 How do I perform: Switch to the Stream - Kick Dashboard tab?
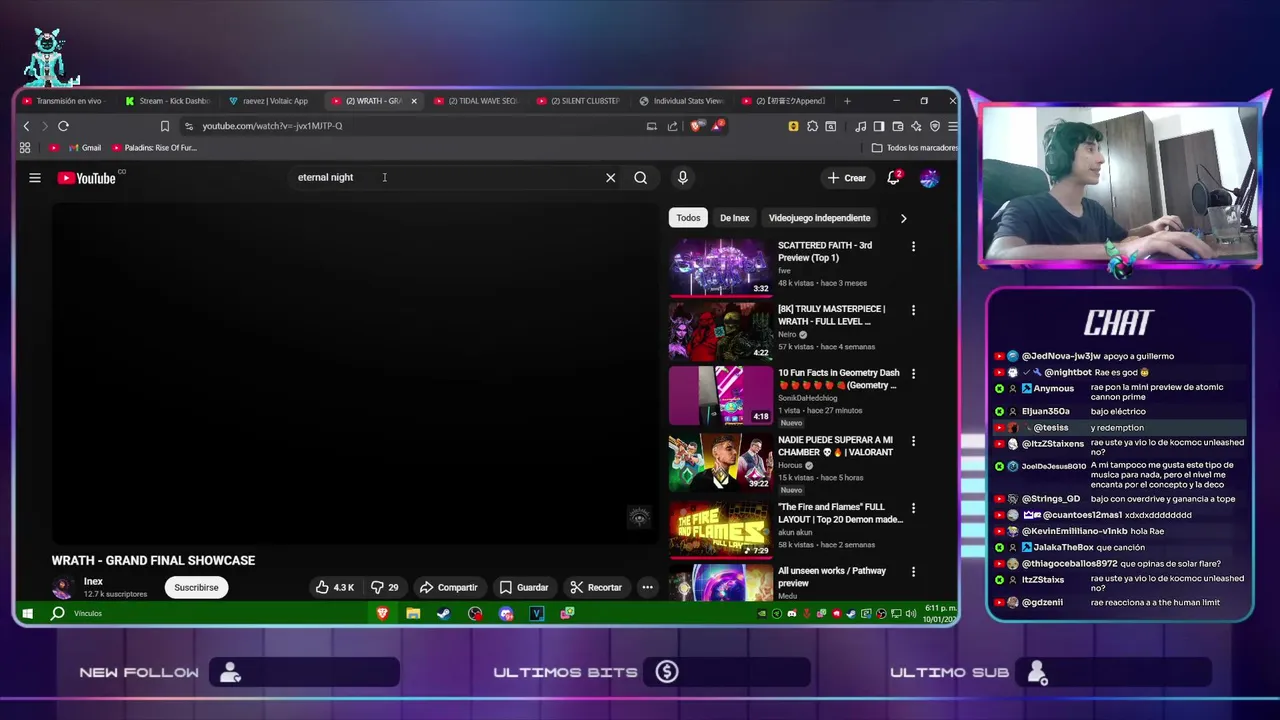click(167, 101)
